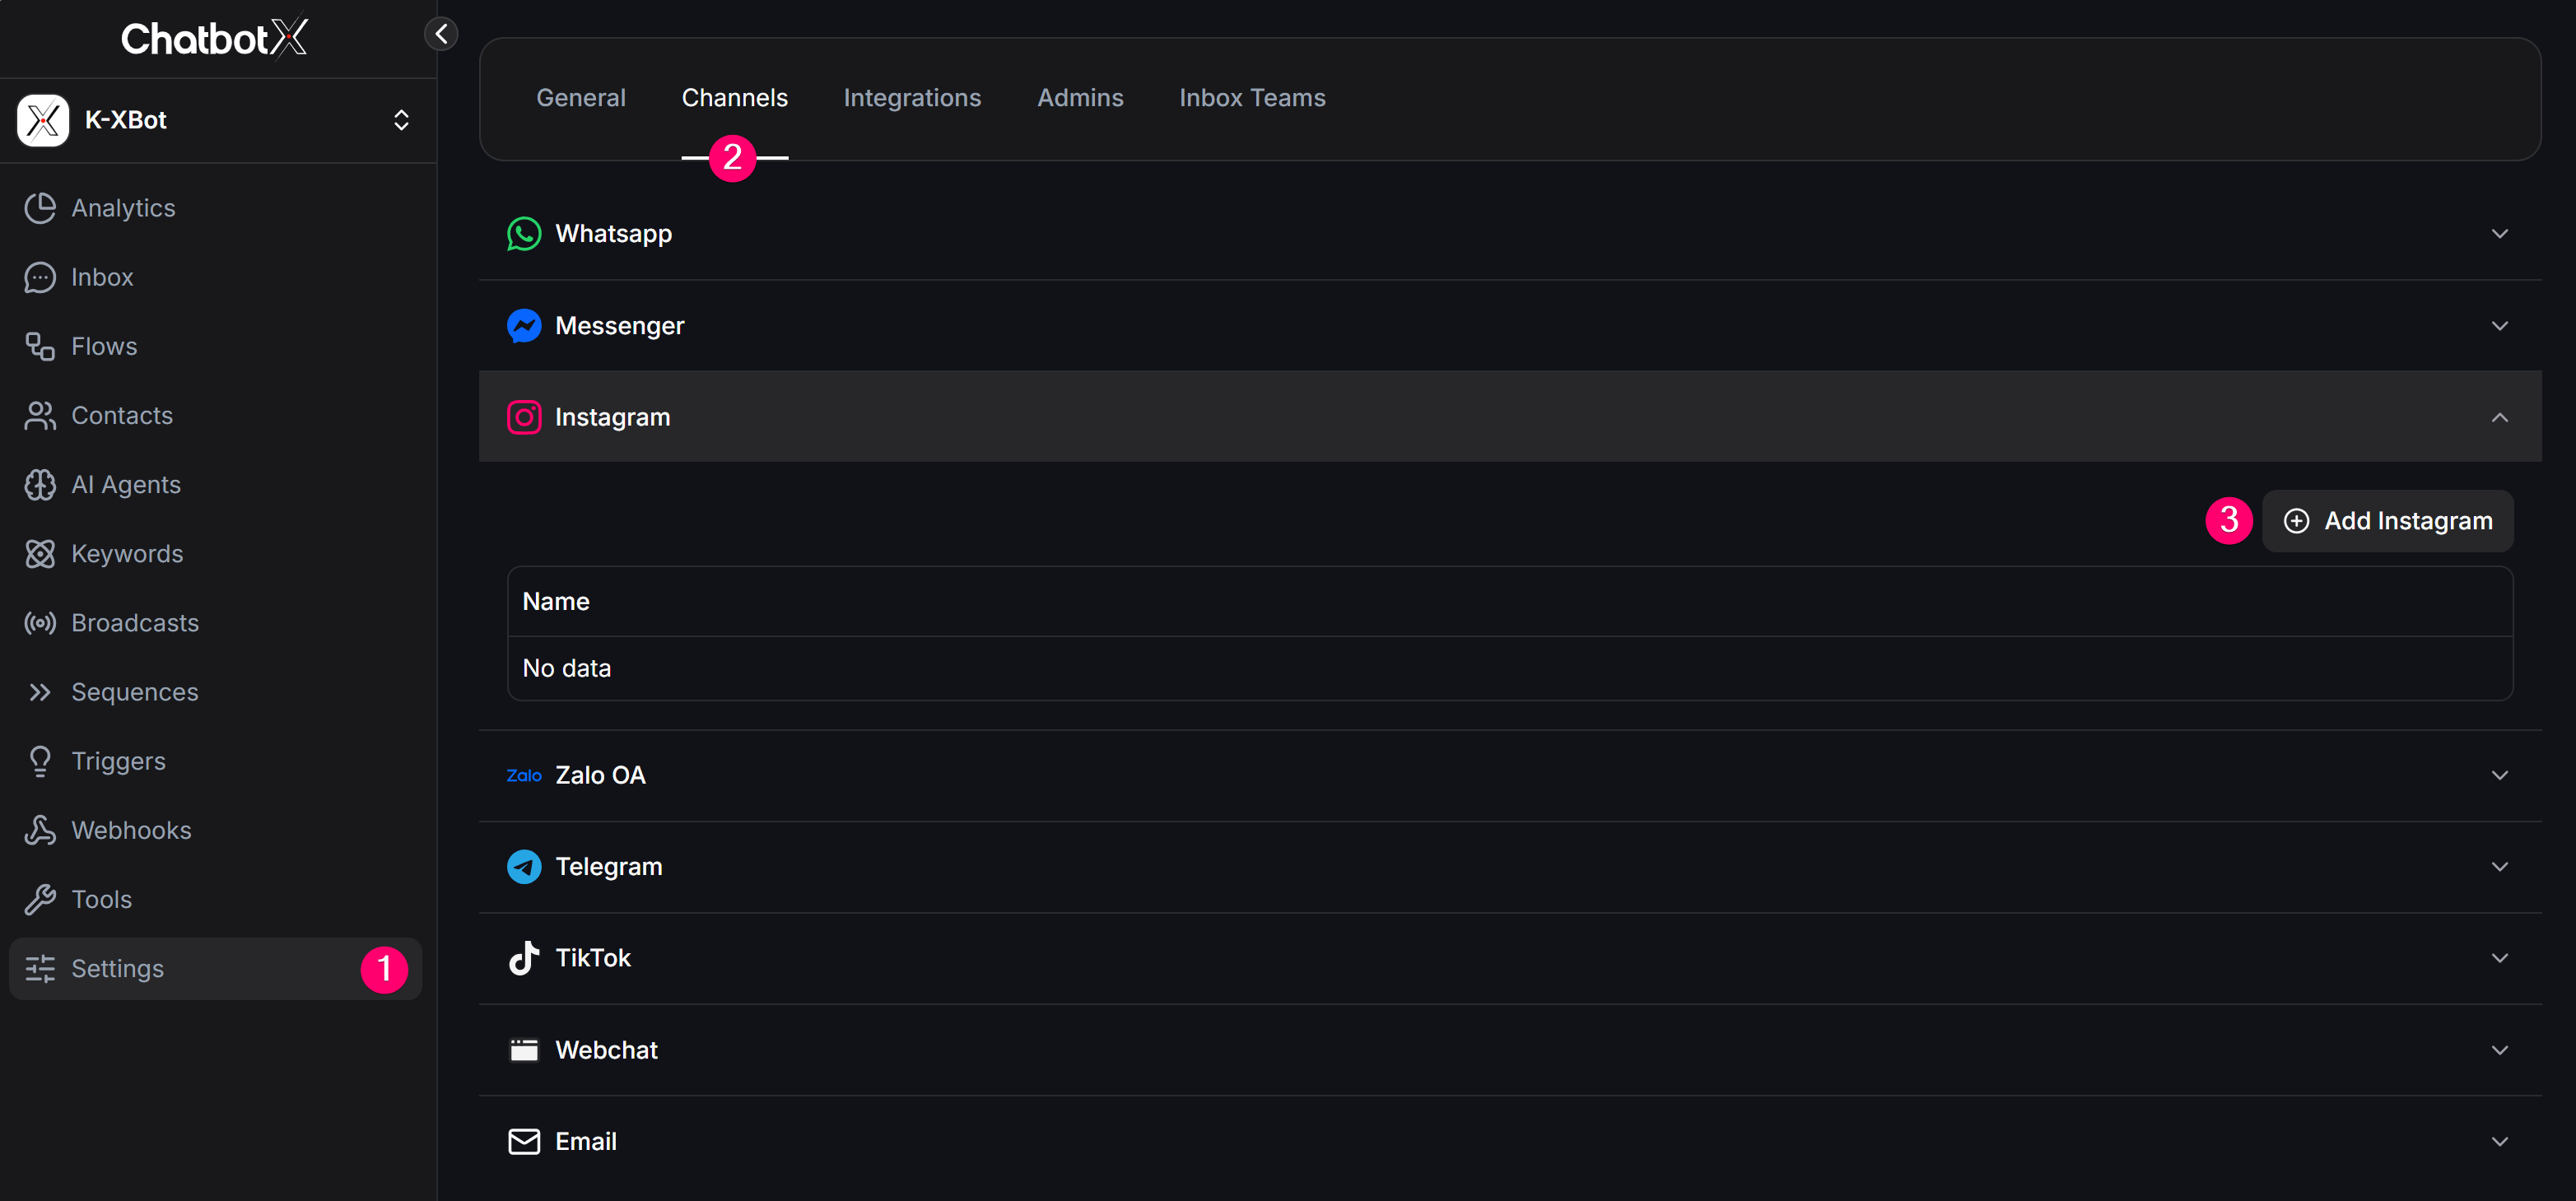Click the Tools wrench icon

pos(40,899)
